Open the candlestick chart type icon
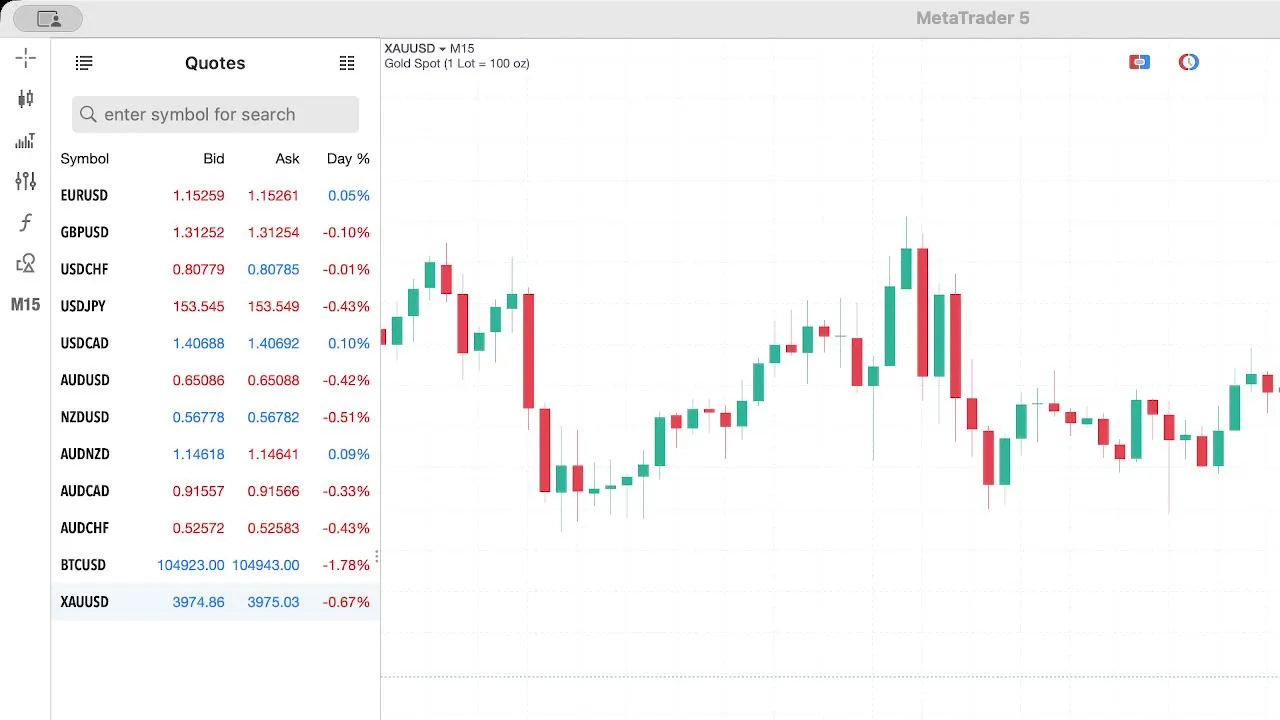Viewport: 1280px width, 720px height. (26, 98)
